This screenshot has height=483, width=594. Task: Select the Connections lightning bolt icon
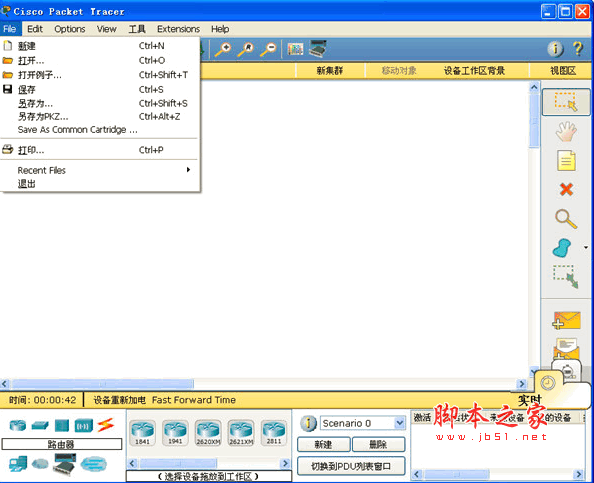point(106,425)
